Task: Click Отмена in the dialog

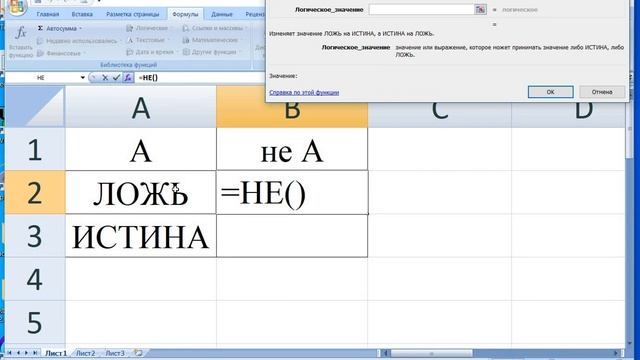Action: [602, 92]
